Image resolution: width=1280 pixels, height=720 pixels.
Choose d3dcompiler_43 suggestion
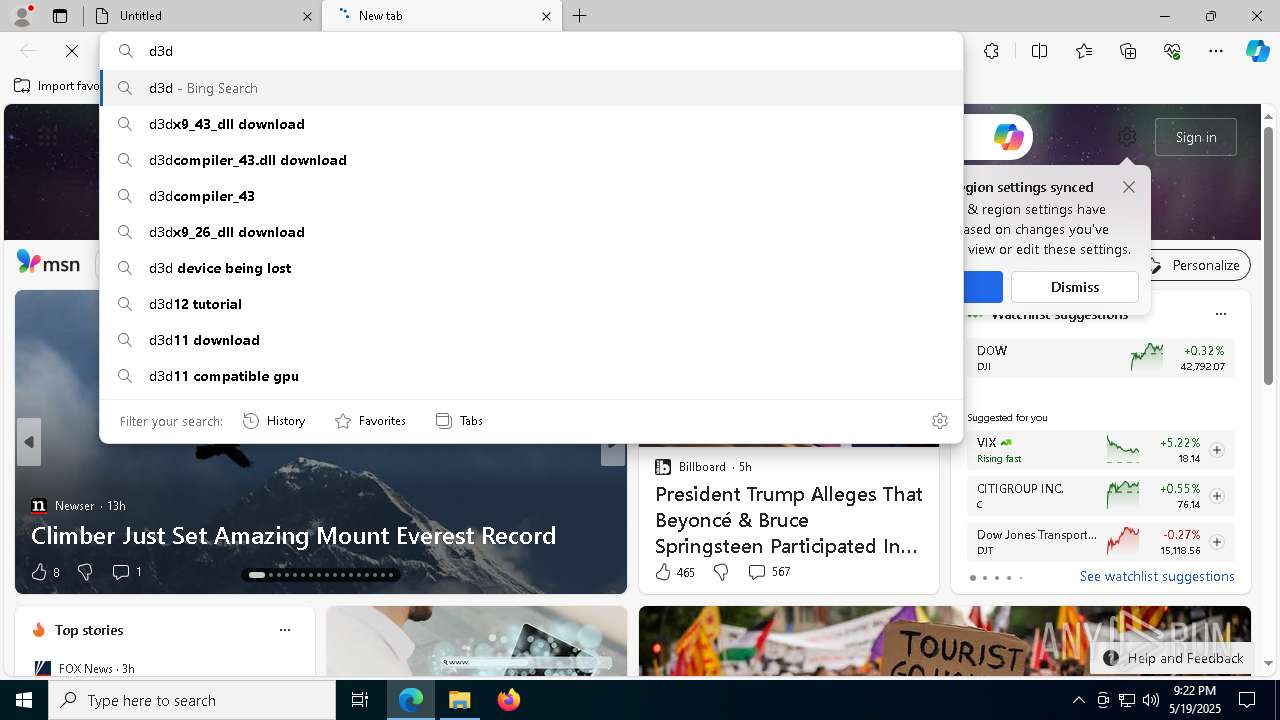coord(531,196)
